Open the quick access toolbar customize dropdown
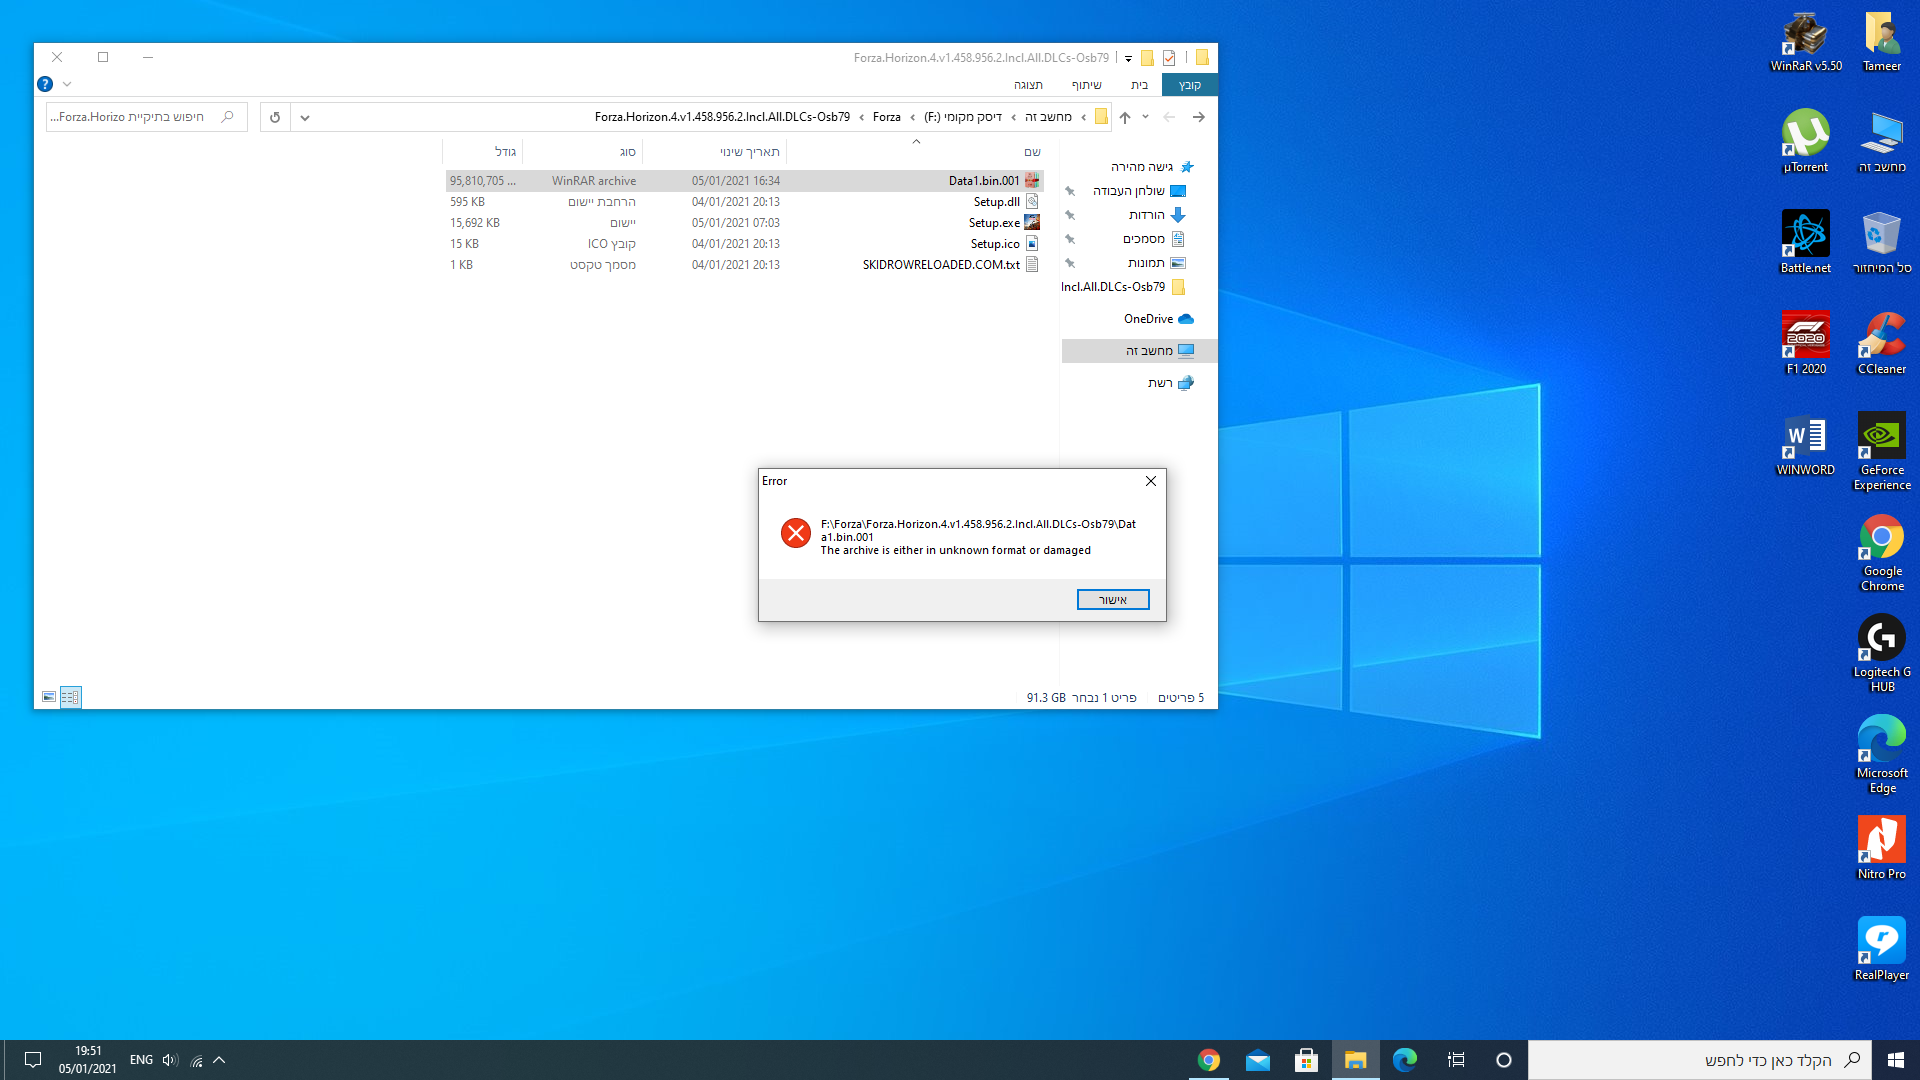Screen dimensions: 1920x1080 click(x=1128, y=58)
